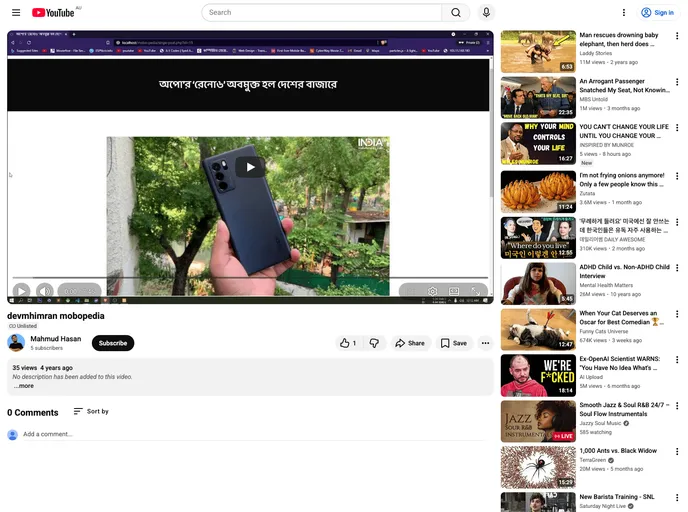
Task: Play the video using the center play button
Action: (250, 167)
